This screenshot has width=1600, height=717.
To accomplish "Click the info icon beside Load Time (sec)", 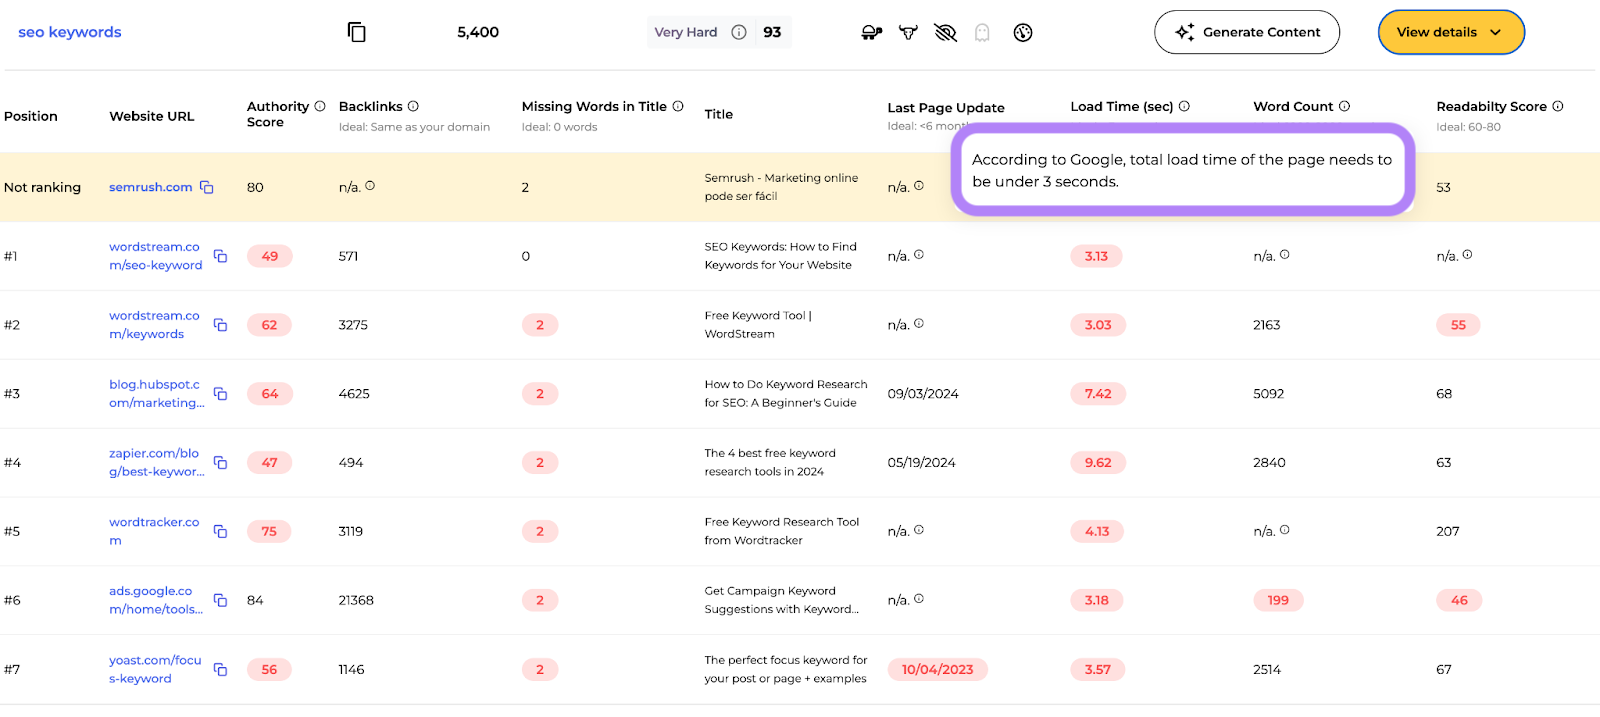I will [x=1184, y=106].
